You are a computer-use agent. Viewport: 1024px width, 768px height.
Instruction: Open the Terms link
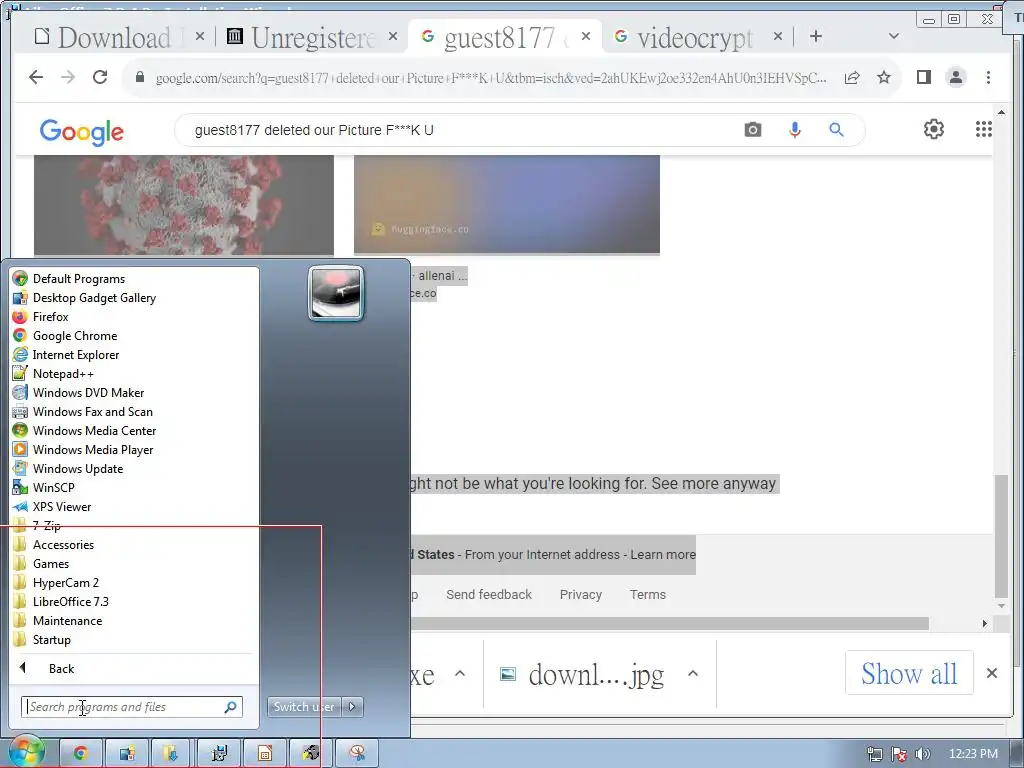pyautogui.click(x=648, y=594)
